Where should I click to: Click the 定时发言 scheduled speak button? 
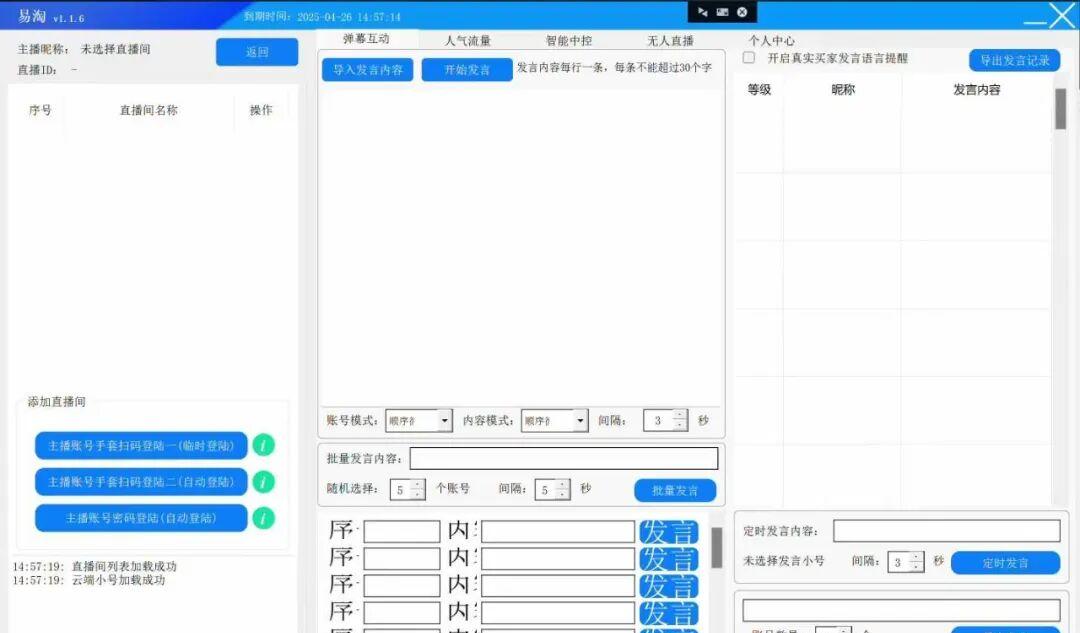tap(1007, 562)
